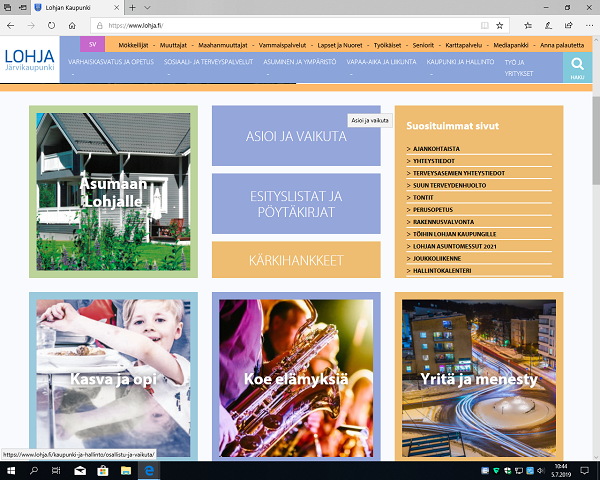Open the Kaupunki ja hallinto menu
The image size is (600, 480).
(459, 61)
